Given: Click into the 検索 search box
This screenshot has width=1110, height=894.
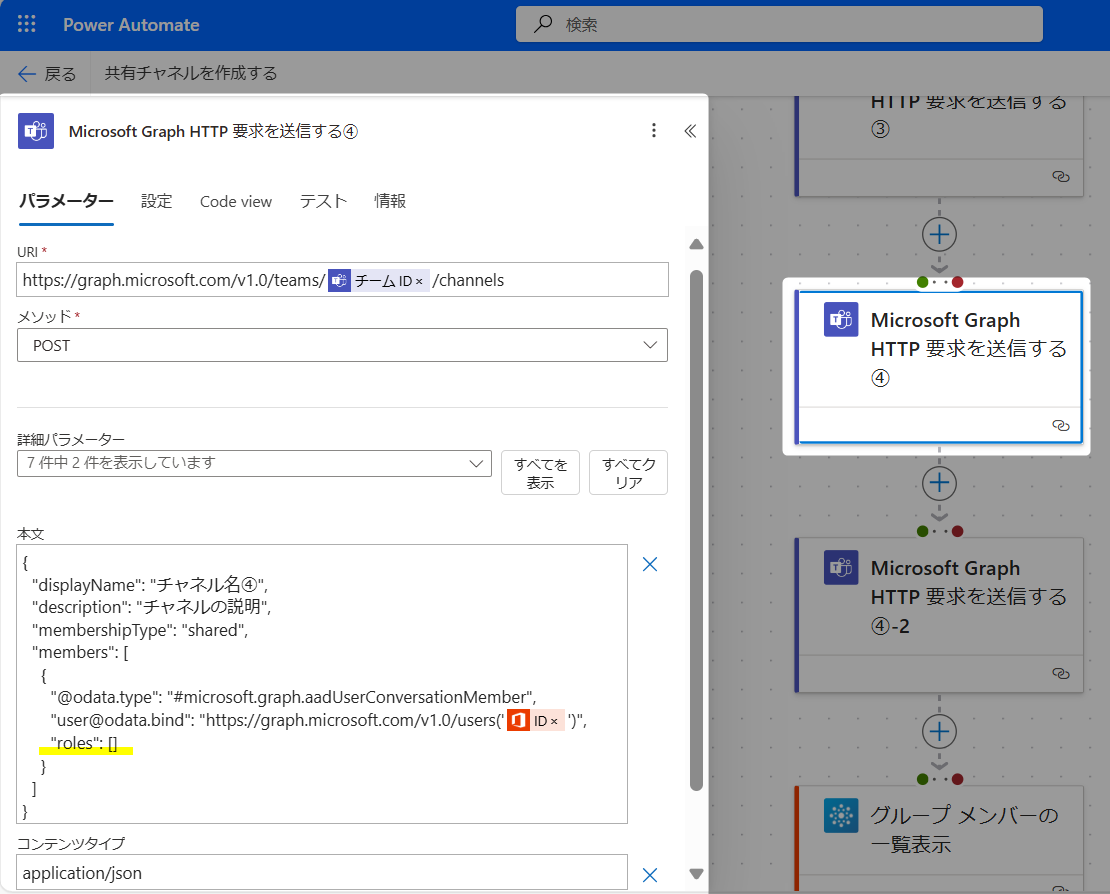Looking at the screenshot, I should point(779,24).
